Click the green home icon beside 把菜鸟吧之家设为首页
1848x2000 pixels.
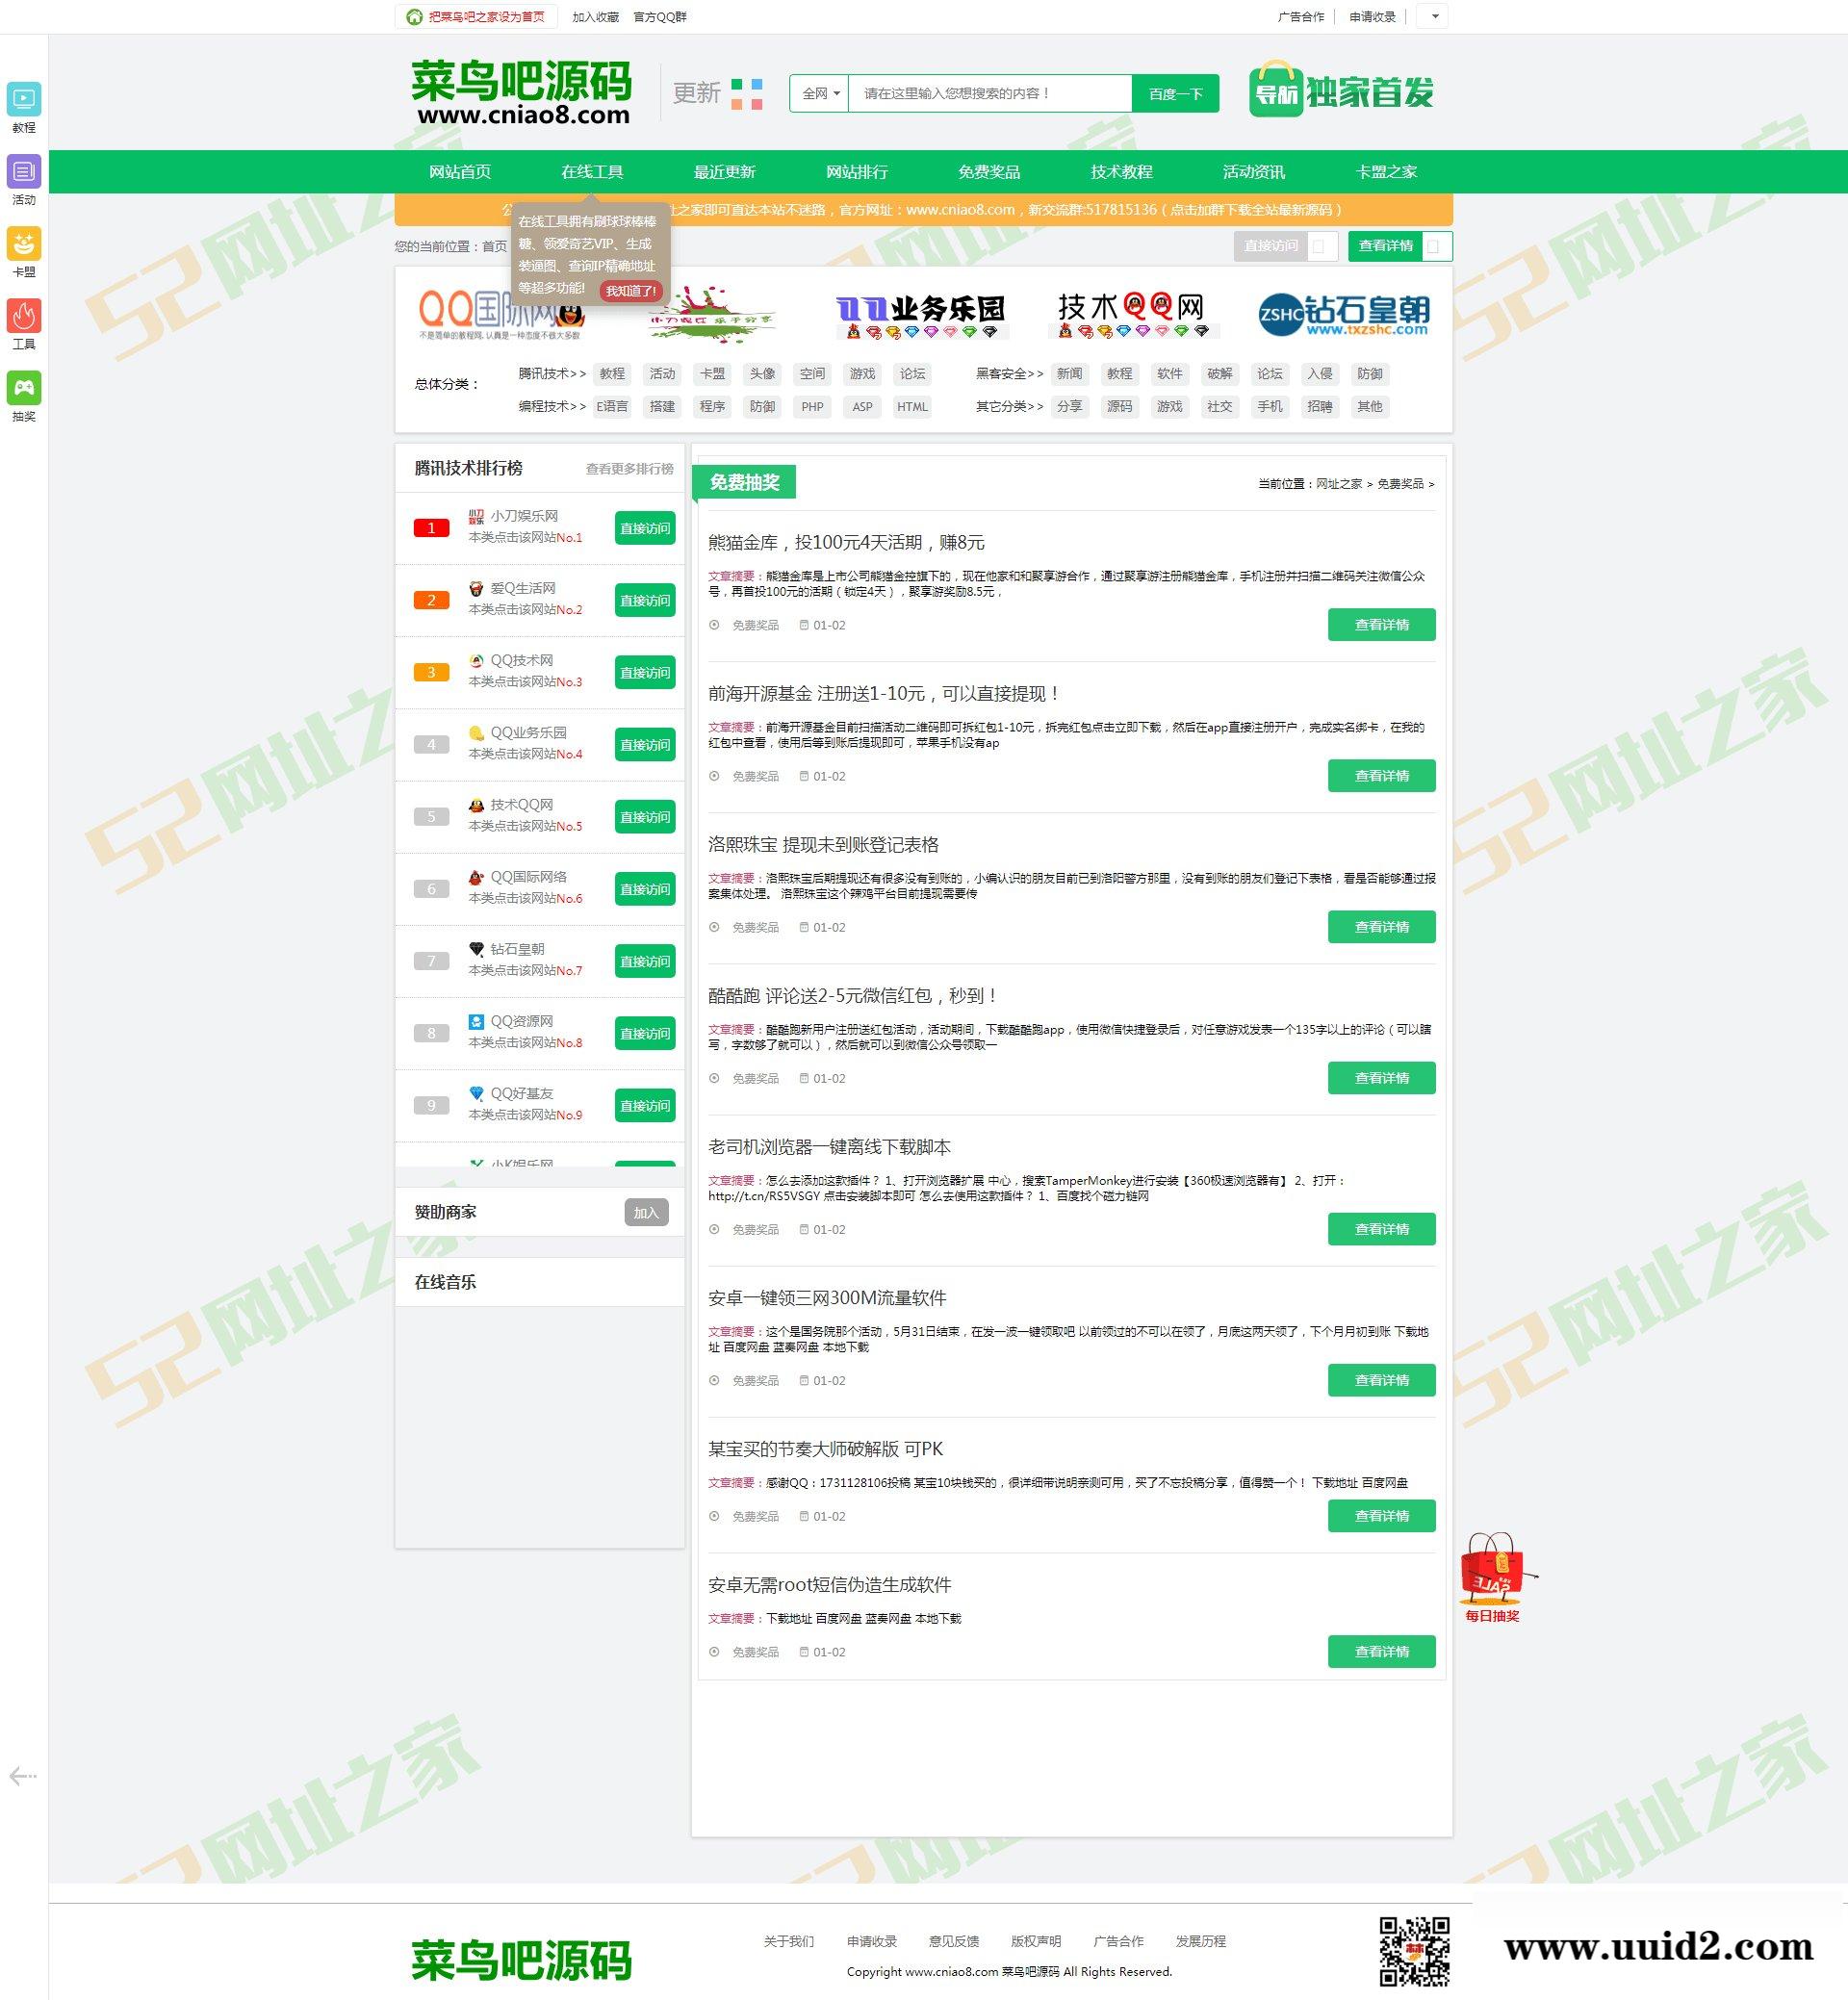[414, 16]
